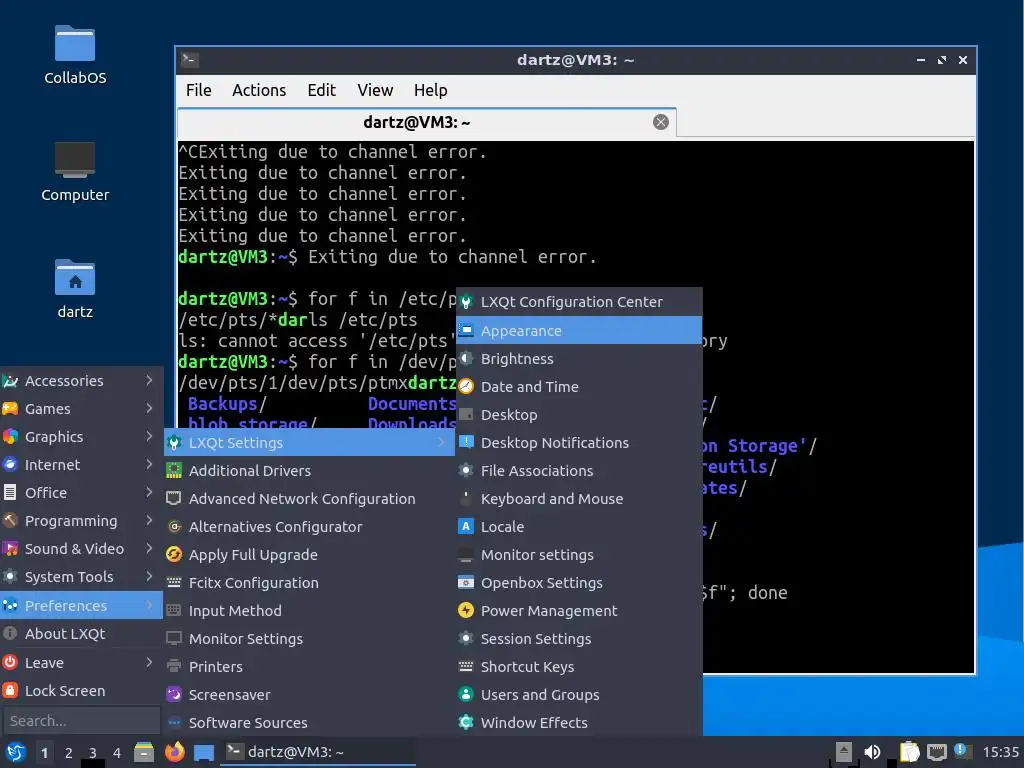Image resolution: width=1024 pixels, height=768 pixels.
Task: Open the terminal View menu
Action: (375, 90)
